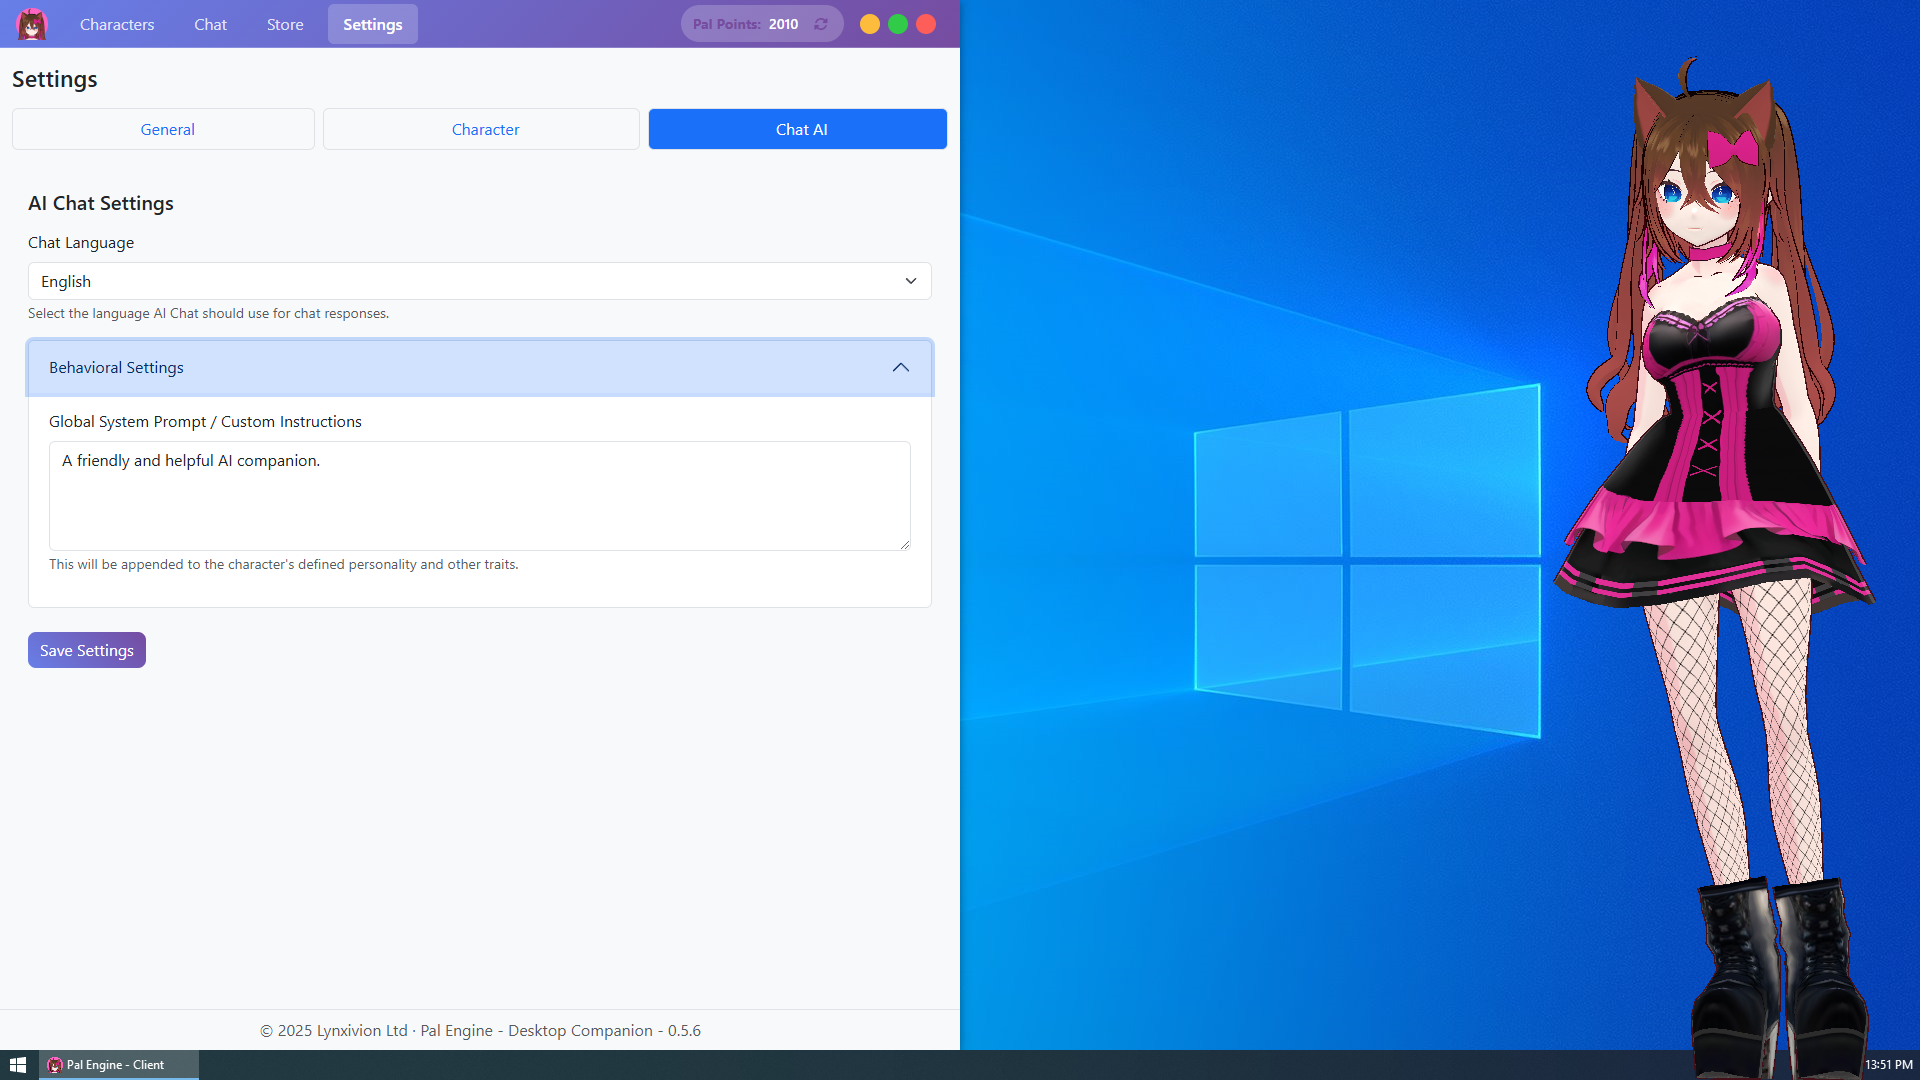This screenshot has height=1080, width=1920.
Task: Open the Chat Language dropdown
Action: coord(479,281)
